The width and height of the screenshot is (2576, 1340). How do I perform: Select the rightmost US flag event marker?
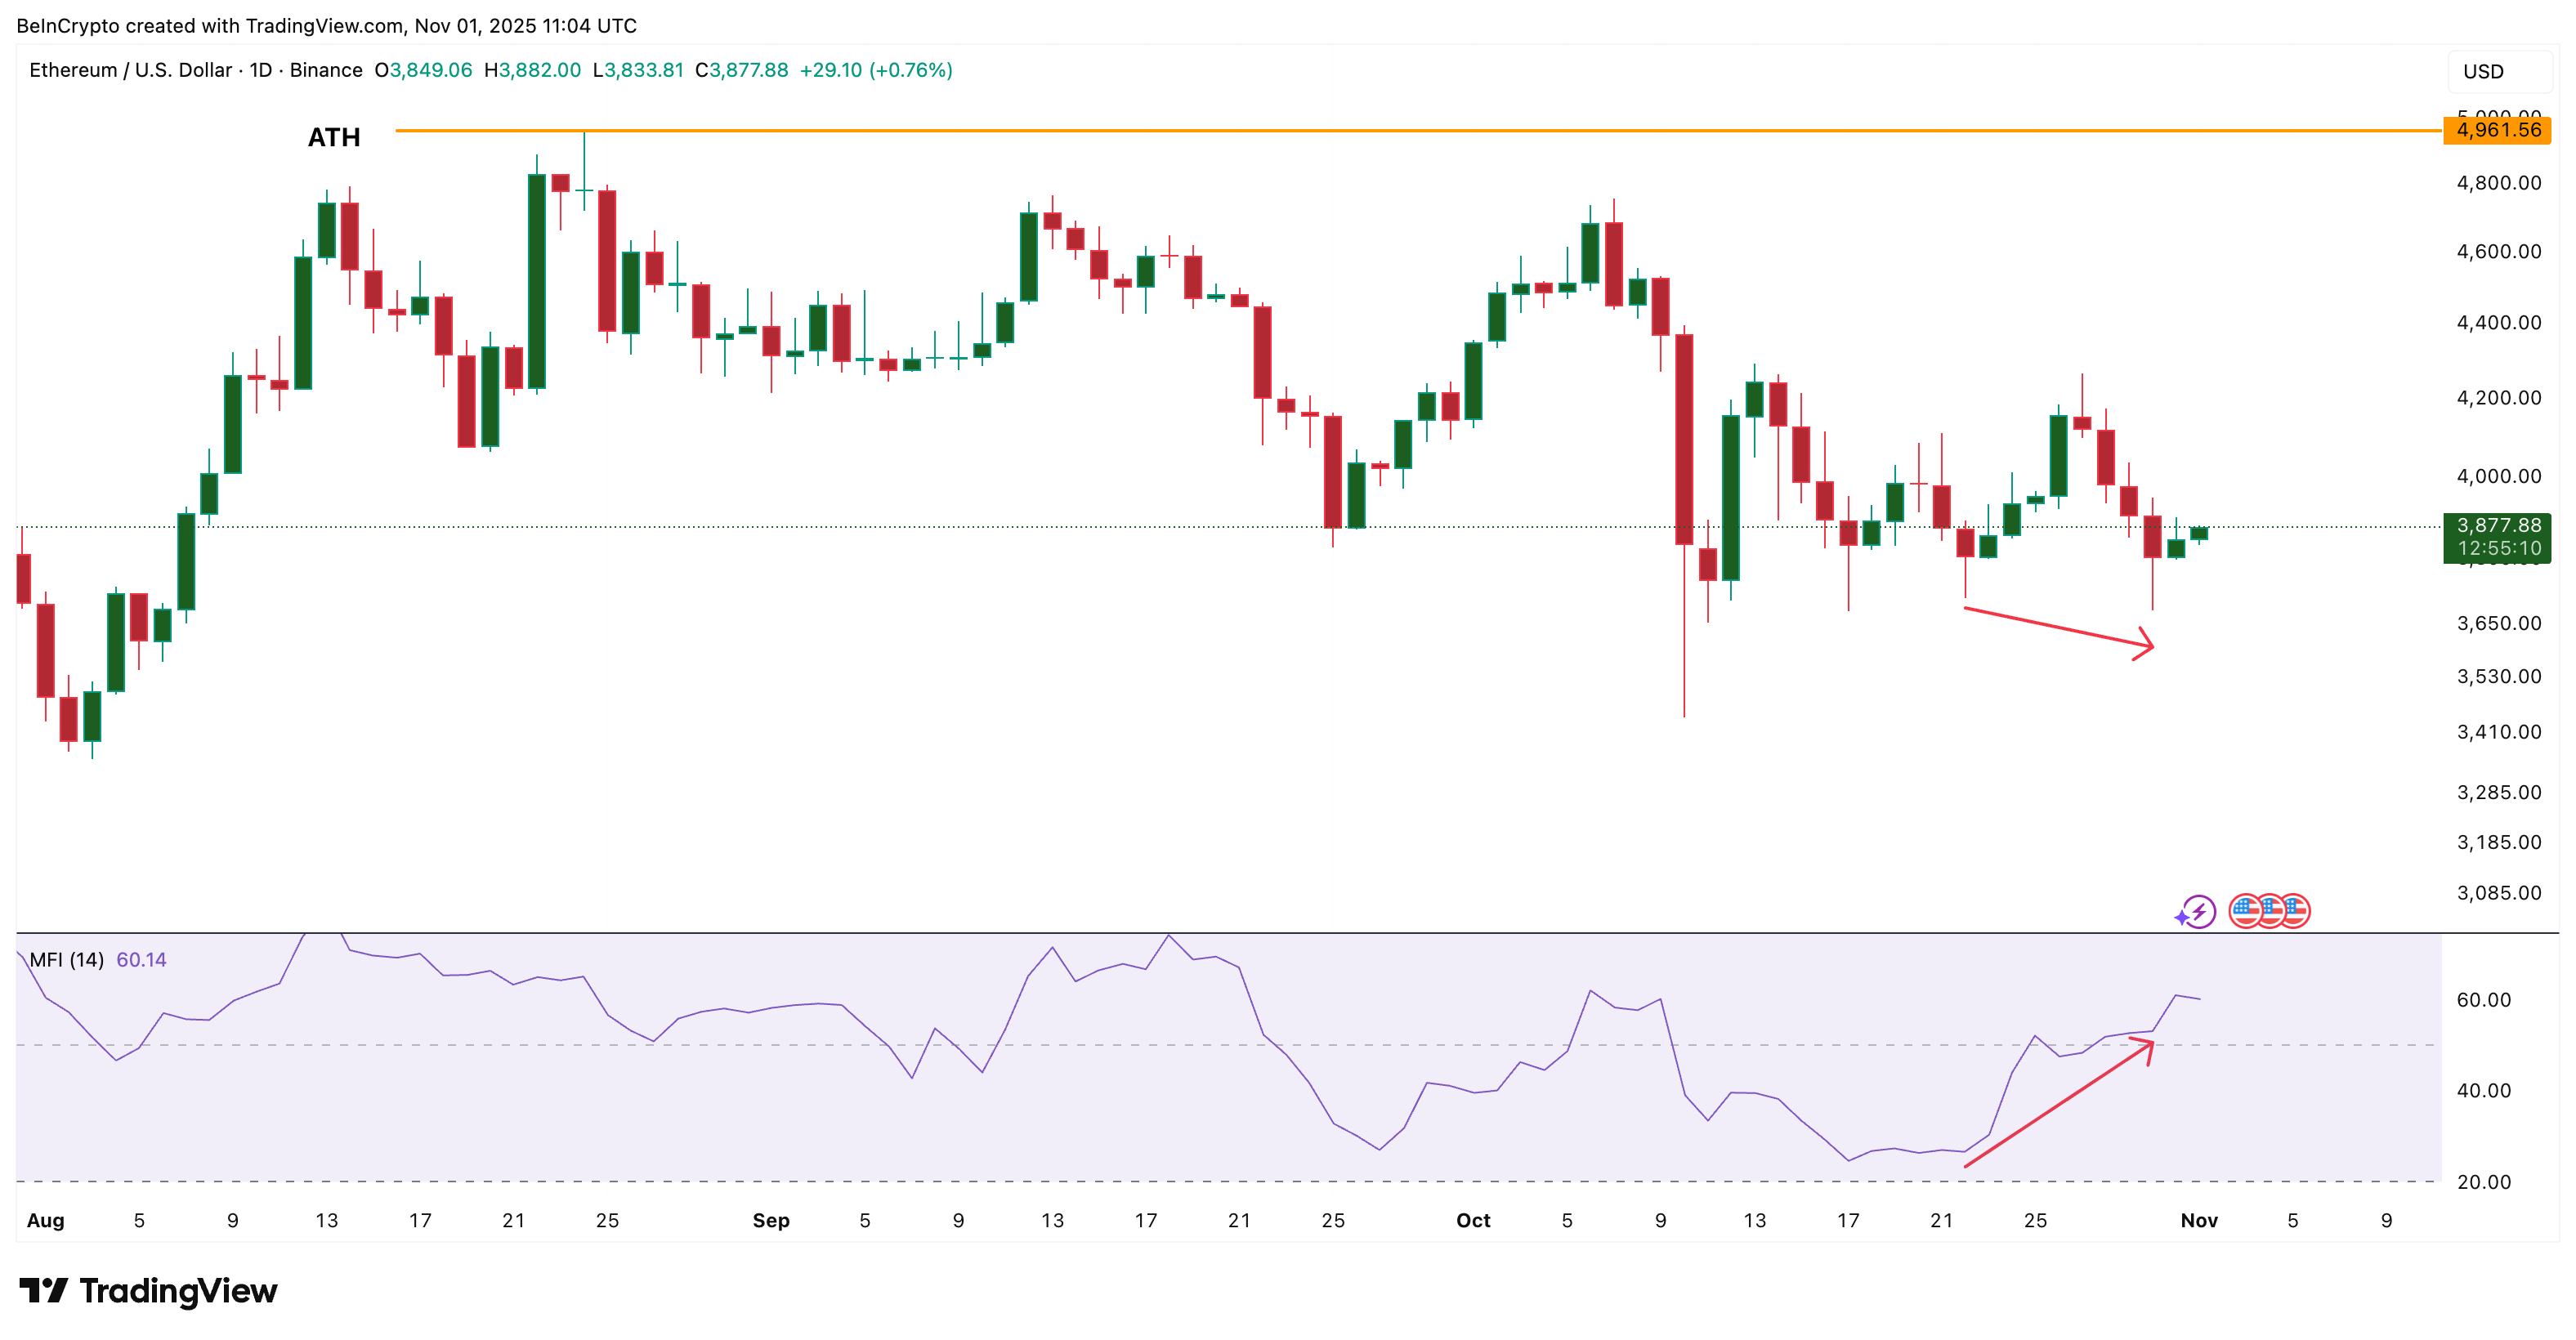point(2297,913)
